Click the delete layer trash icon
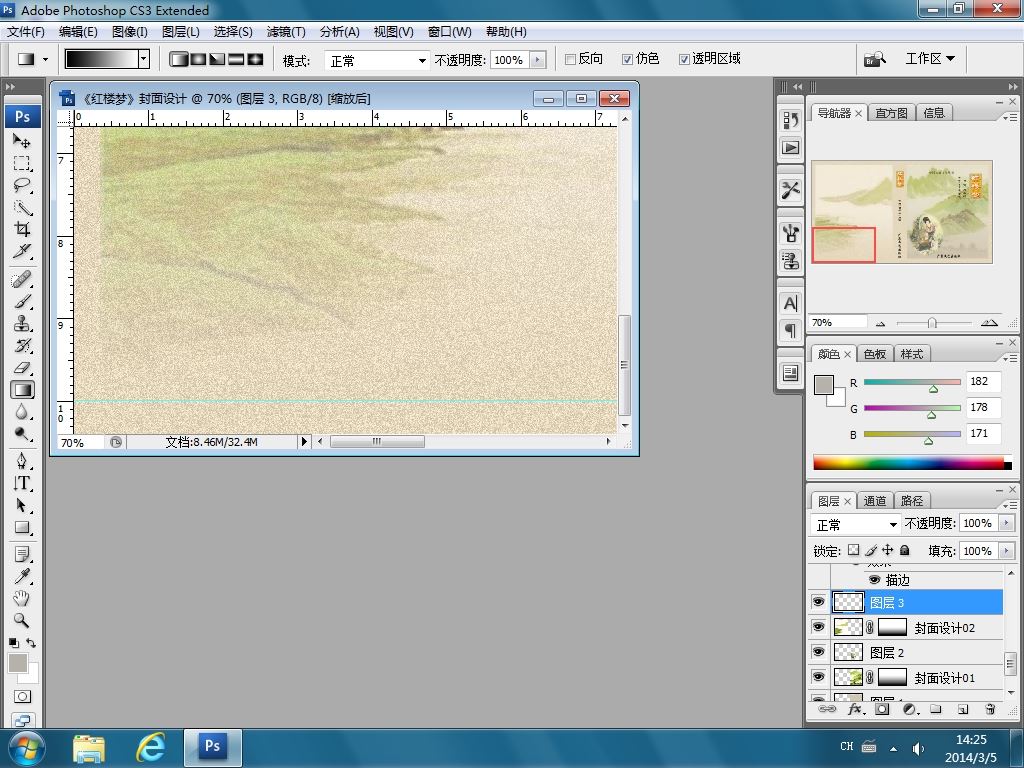Image resolution: width=1024 pixels, height=768 pixels. (990, 709)
